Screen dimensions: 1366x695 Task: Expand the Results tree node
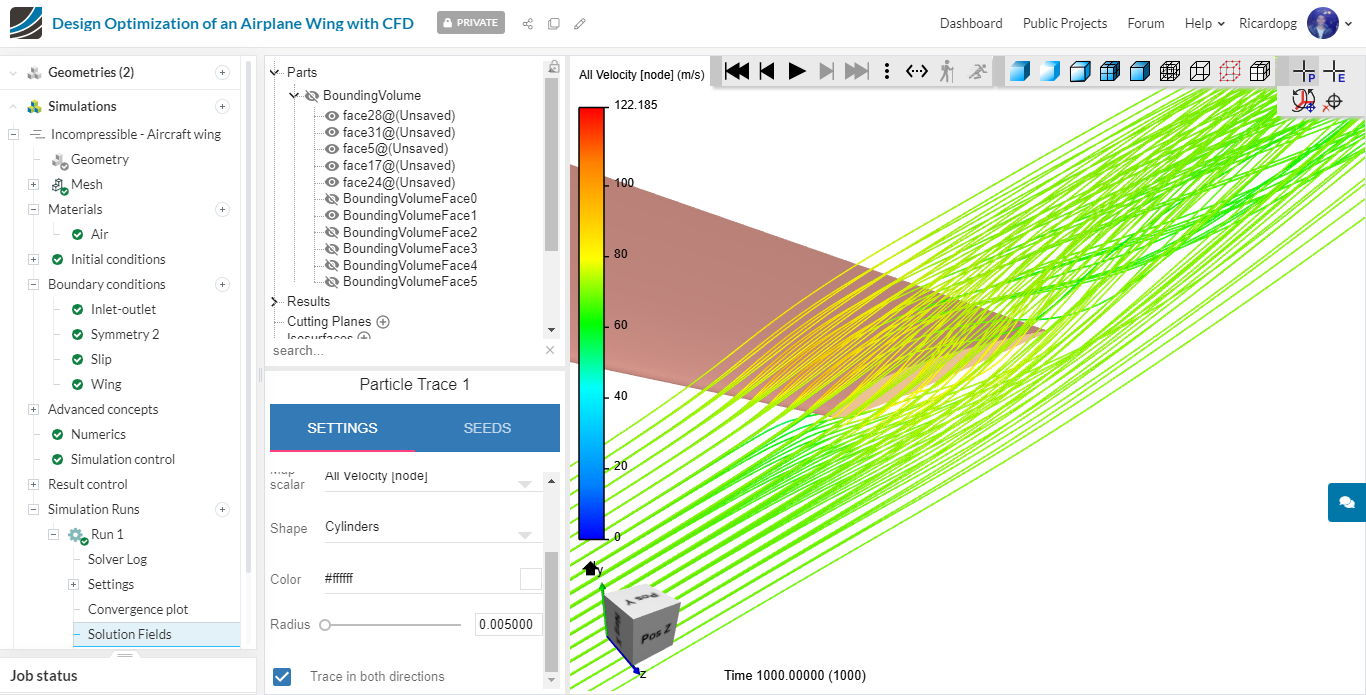[x=276, y=301]
